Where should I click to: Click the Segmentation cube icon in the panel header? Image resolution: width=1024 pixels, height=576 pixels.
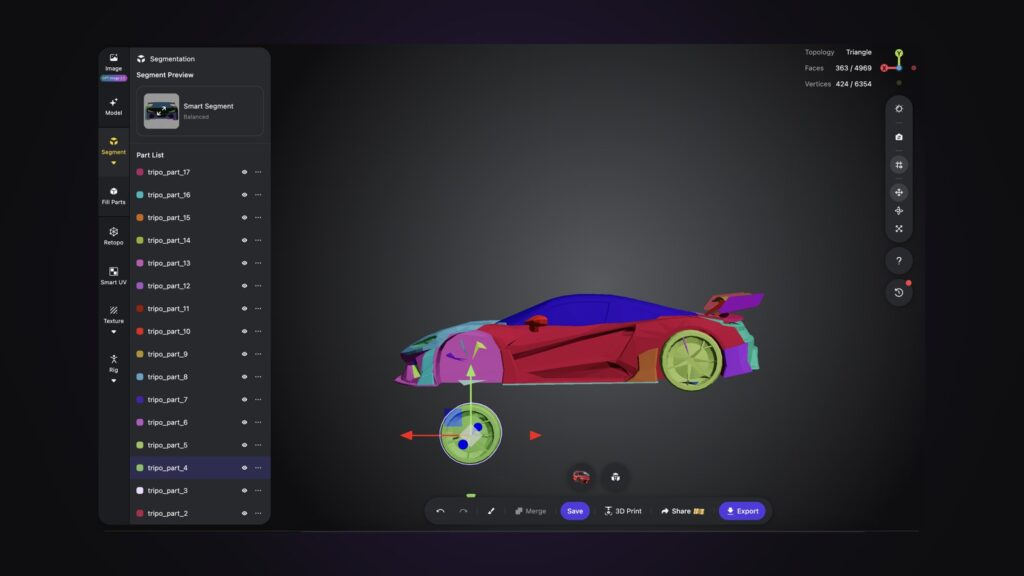141,59
